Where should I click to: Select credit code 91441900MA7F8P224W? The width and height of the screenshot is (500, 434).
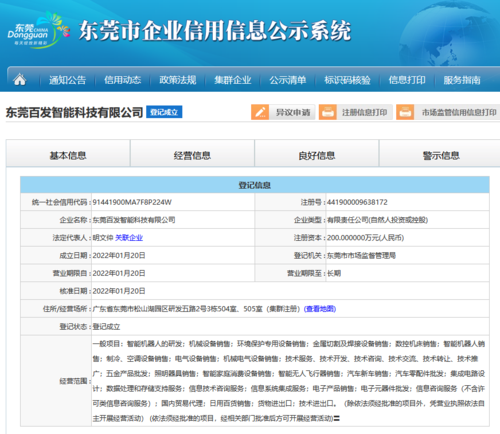[x=132, y=202]
